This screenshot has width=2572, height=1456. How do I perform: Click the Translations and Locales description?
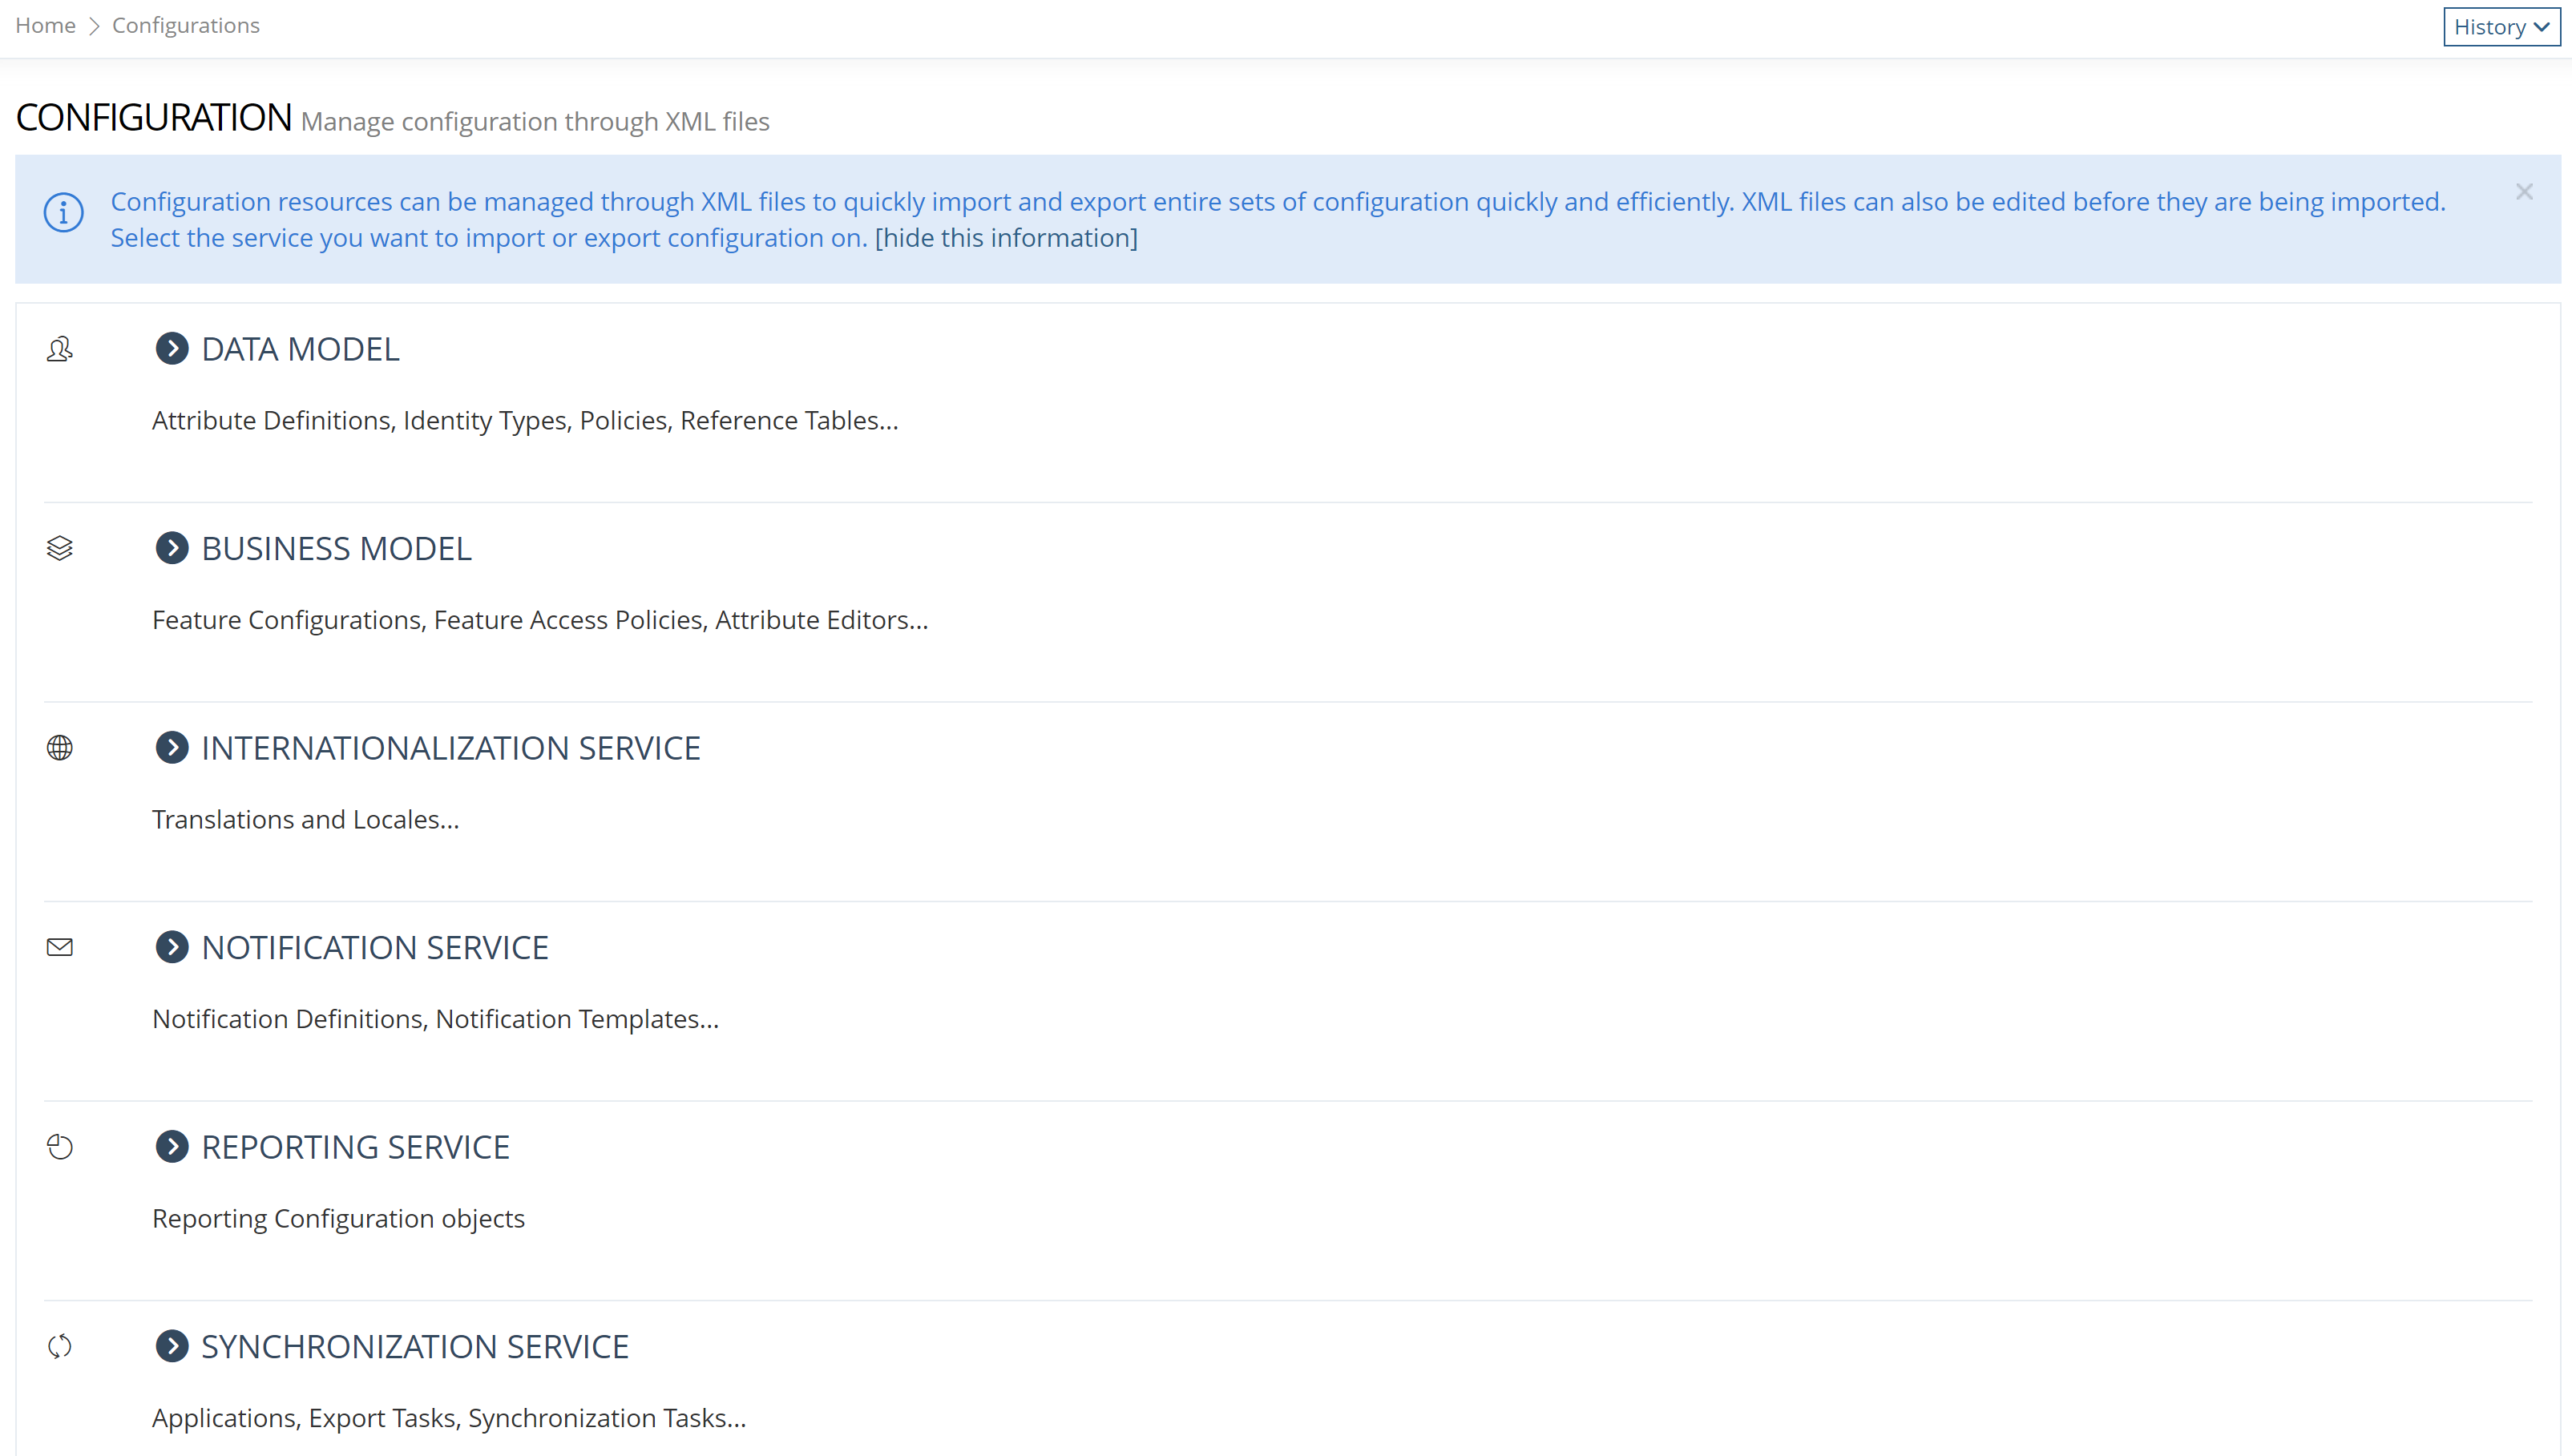click(x=305, y=819)
